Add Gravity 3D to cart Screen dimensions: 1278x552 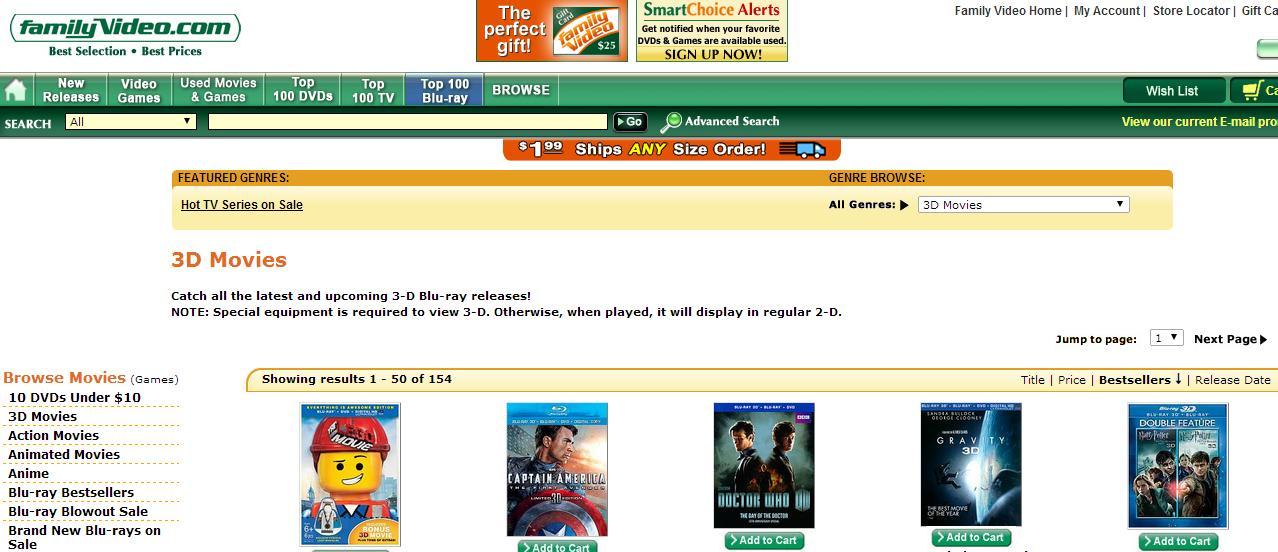(972, 538)
